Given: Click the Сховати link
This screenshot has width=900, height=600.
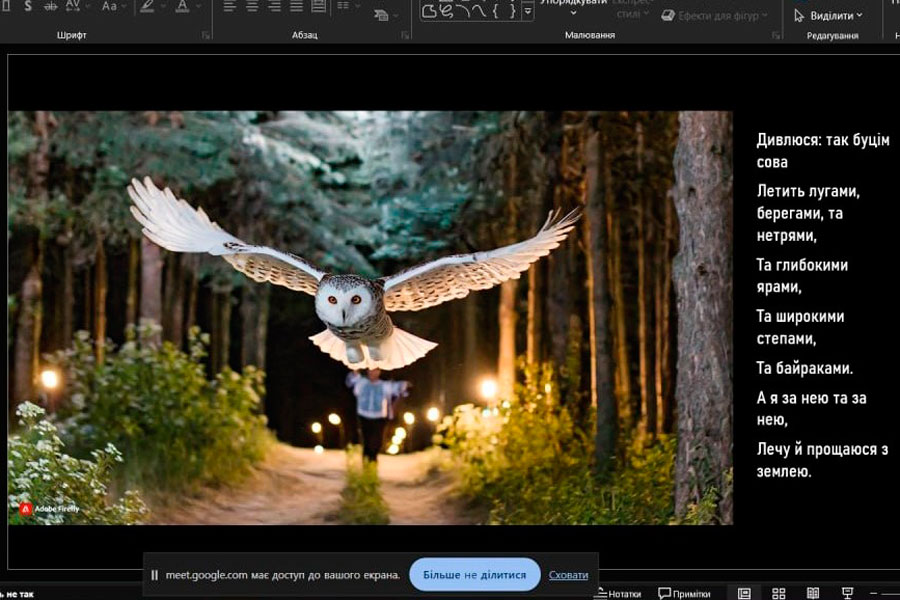Looking at the screenshot, I should [568, 575].
